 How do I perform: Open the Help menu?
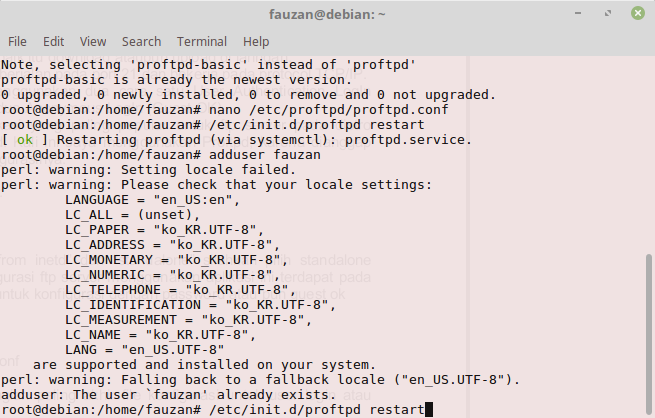point(256,42)
